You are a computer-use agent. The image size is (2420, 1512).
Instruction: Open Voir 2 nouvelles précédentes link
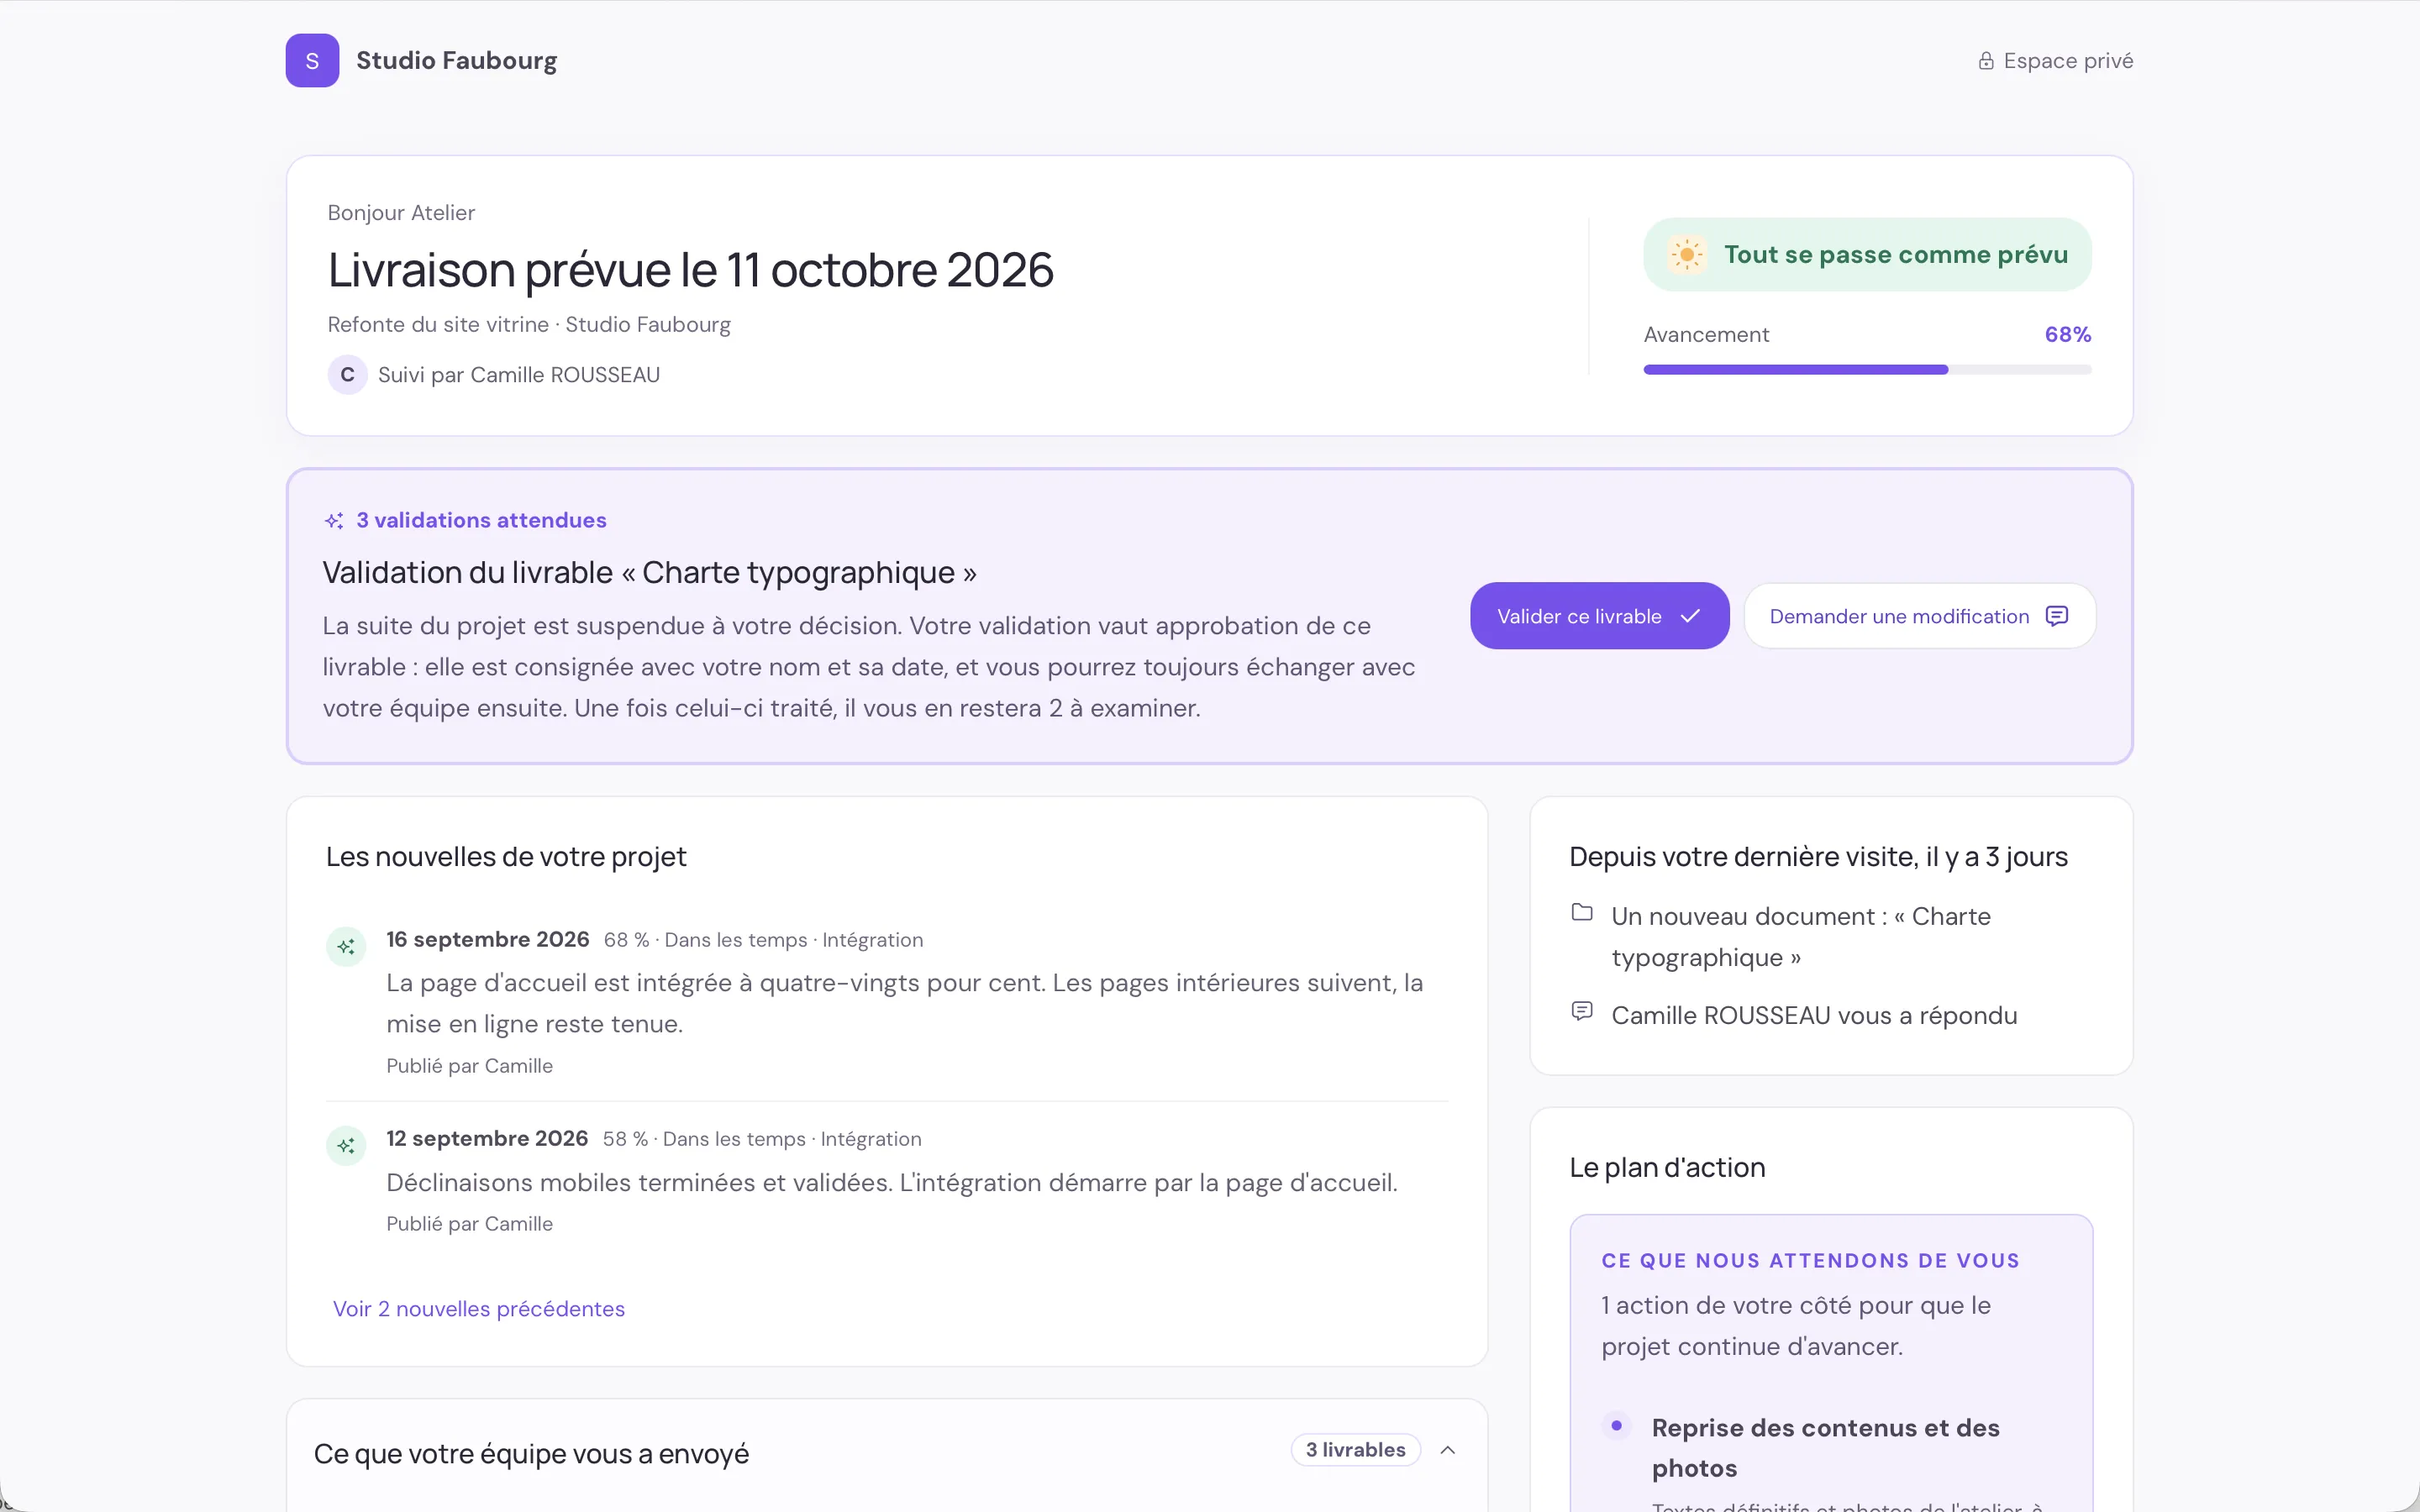[x=478, y=1310]
